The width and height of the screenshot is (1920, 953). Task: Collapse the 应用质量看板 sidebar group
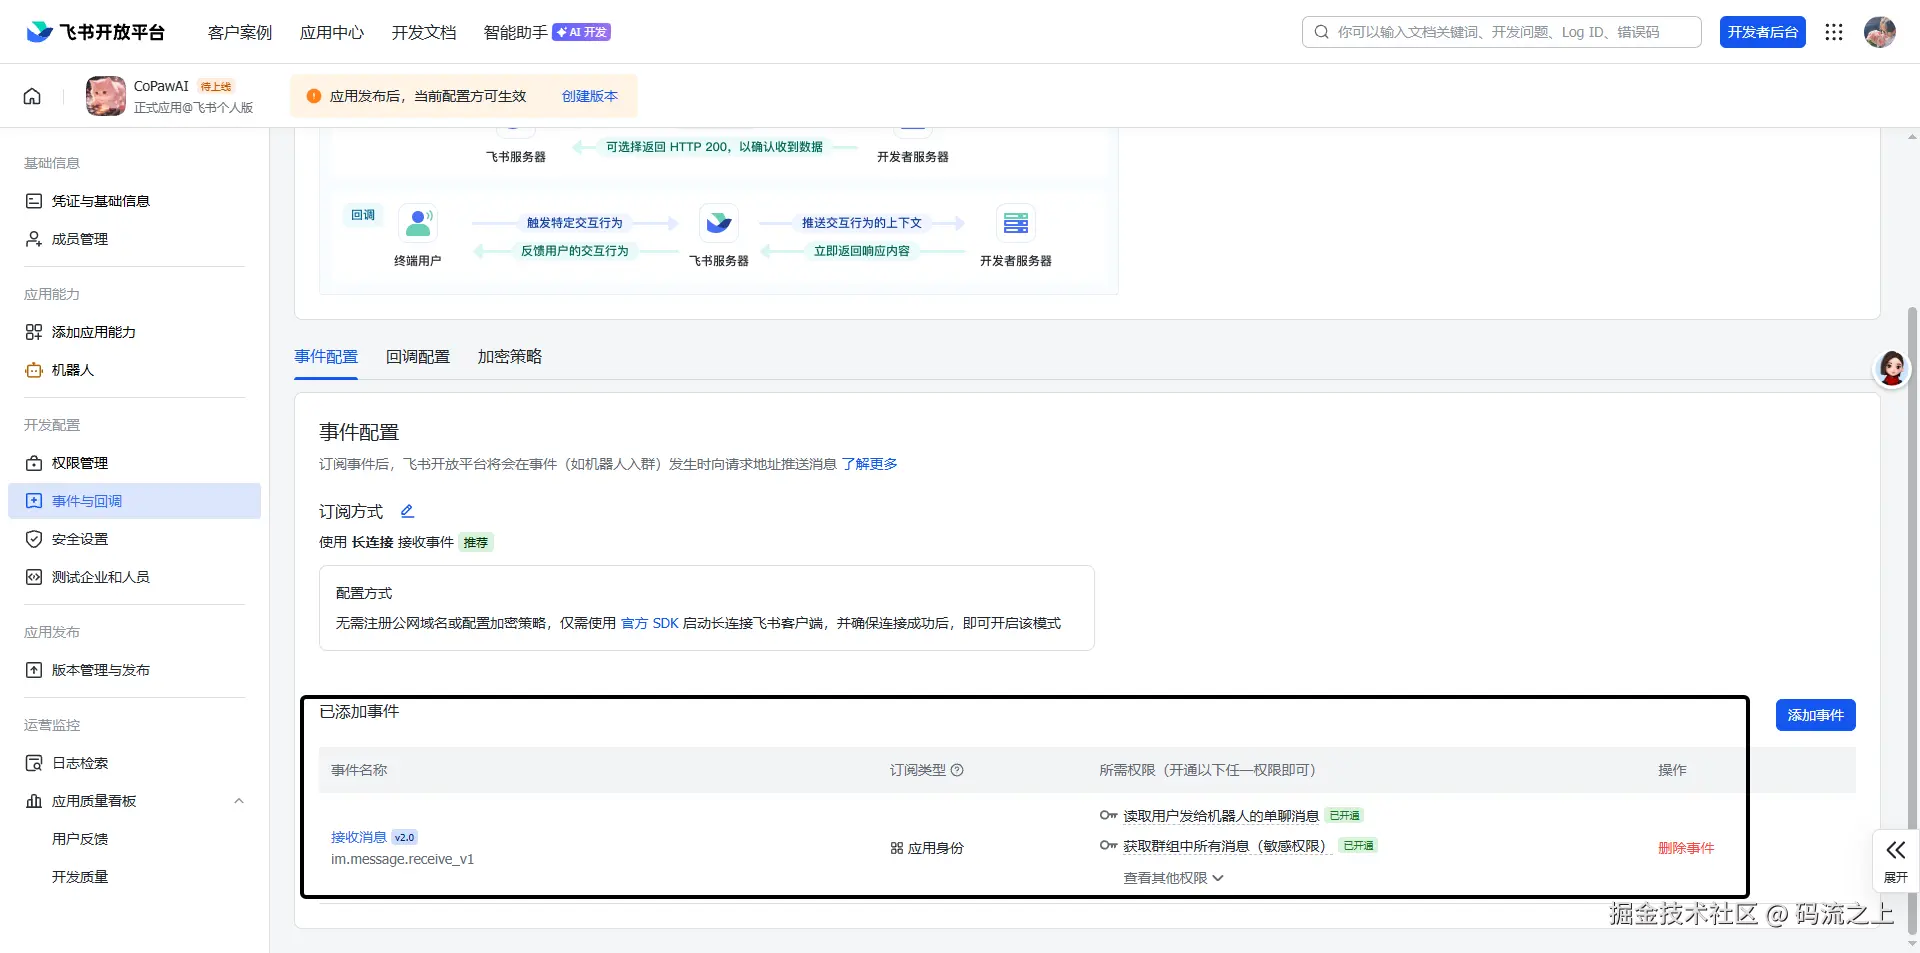(239, 801)
